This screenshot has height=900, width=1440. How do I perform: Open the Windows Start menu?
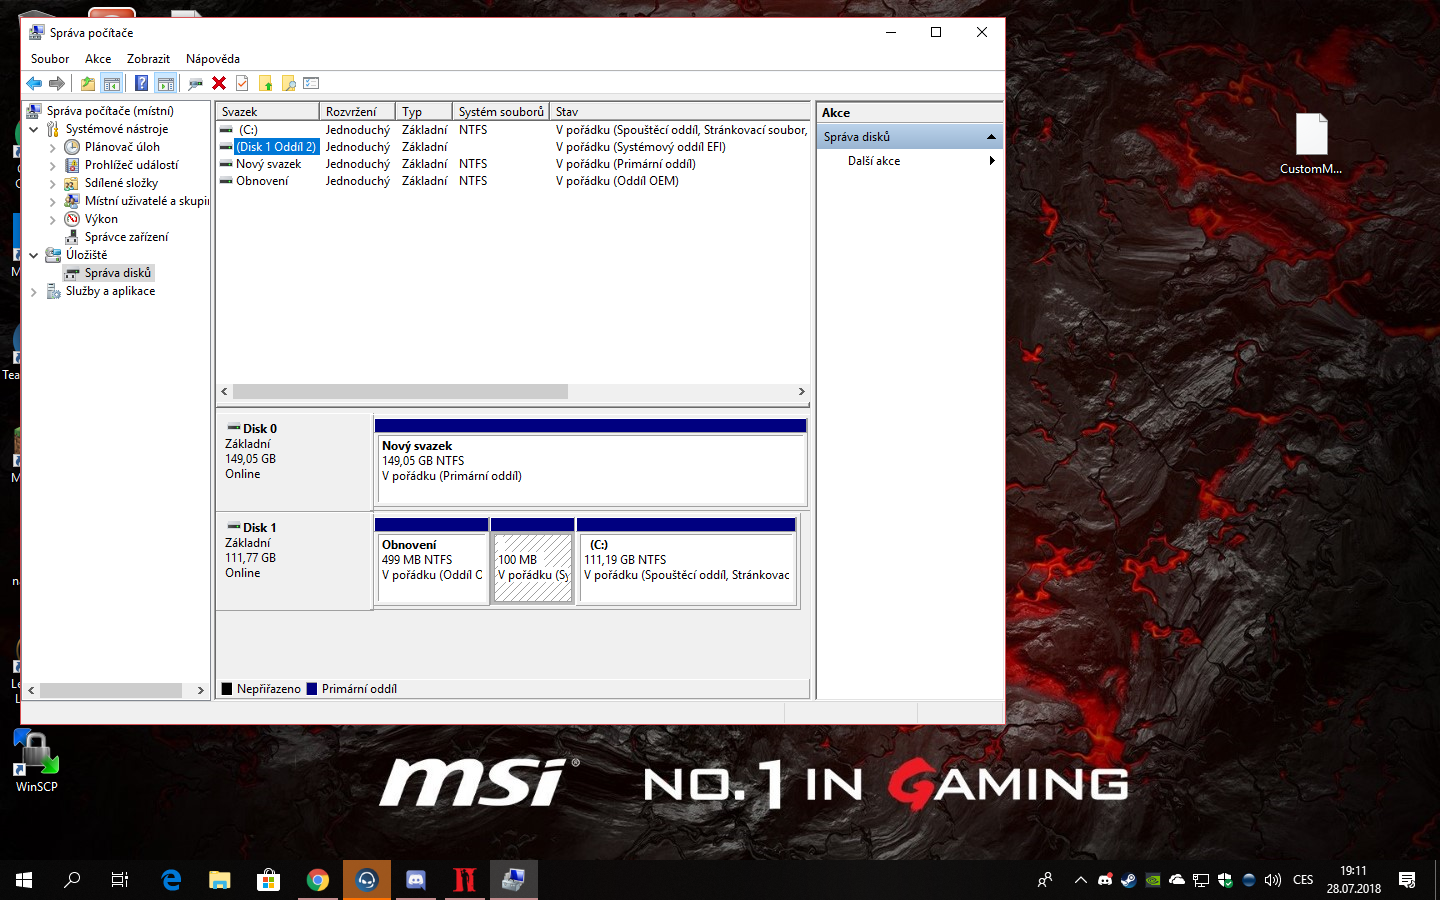24,880
